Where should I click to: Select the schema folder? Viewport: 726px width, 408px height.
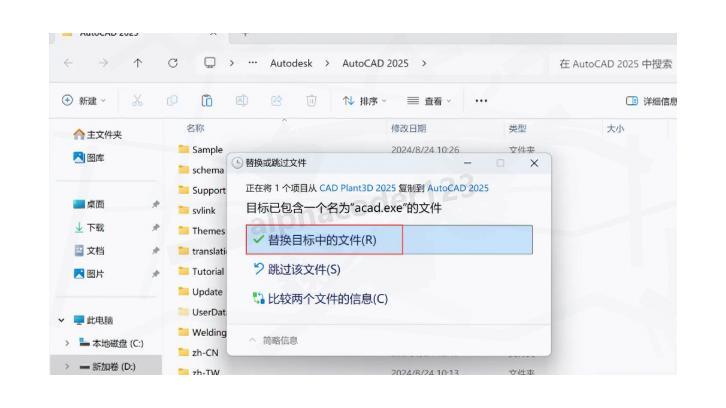pos(201,170)
